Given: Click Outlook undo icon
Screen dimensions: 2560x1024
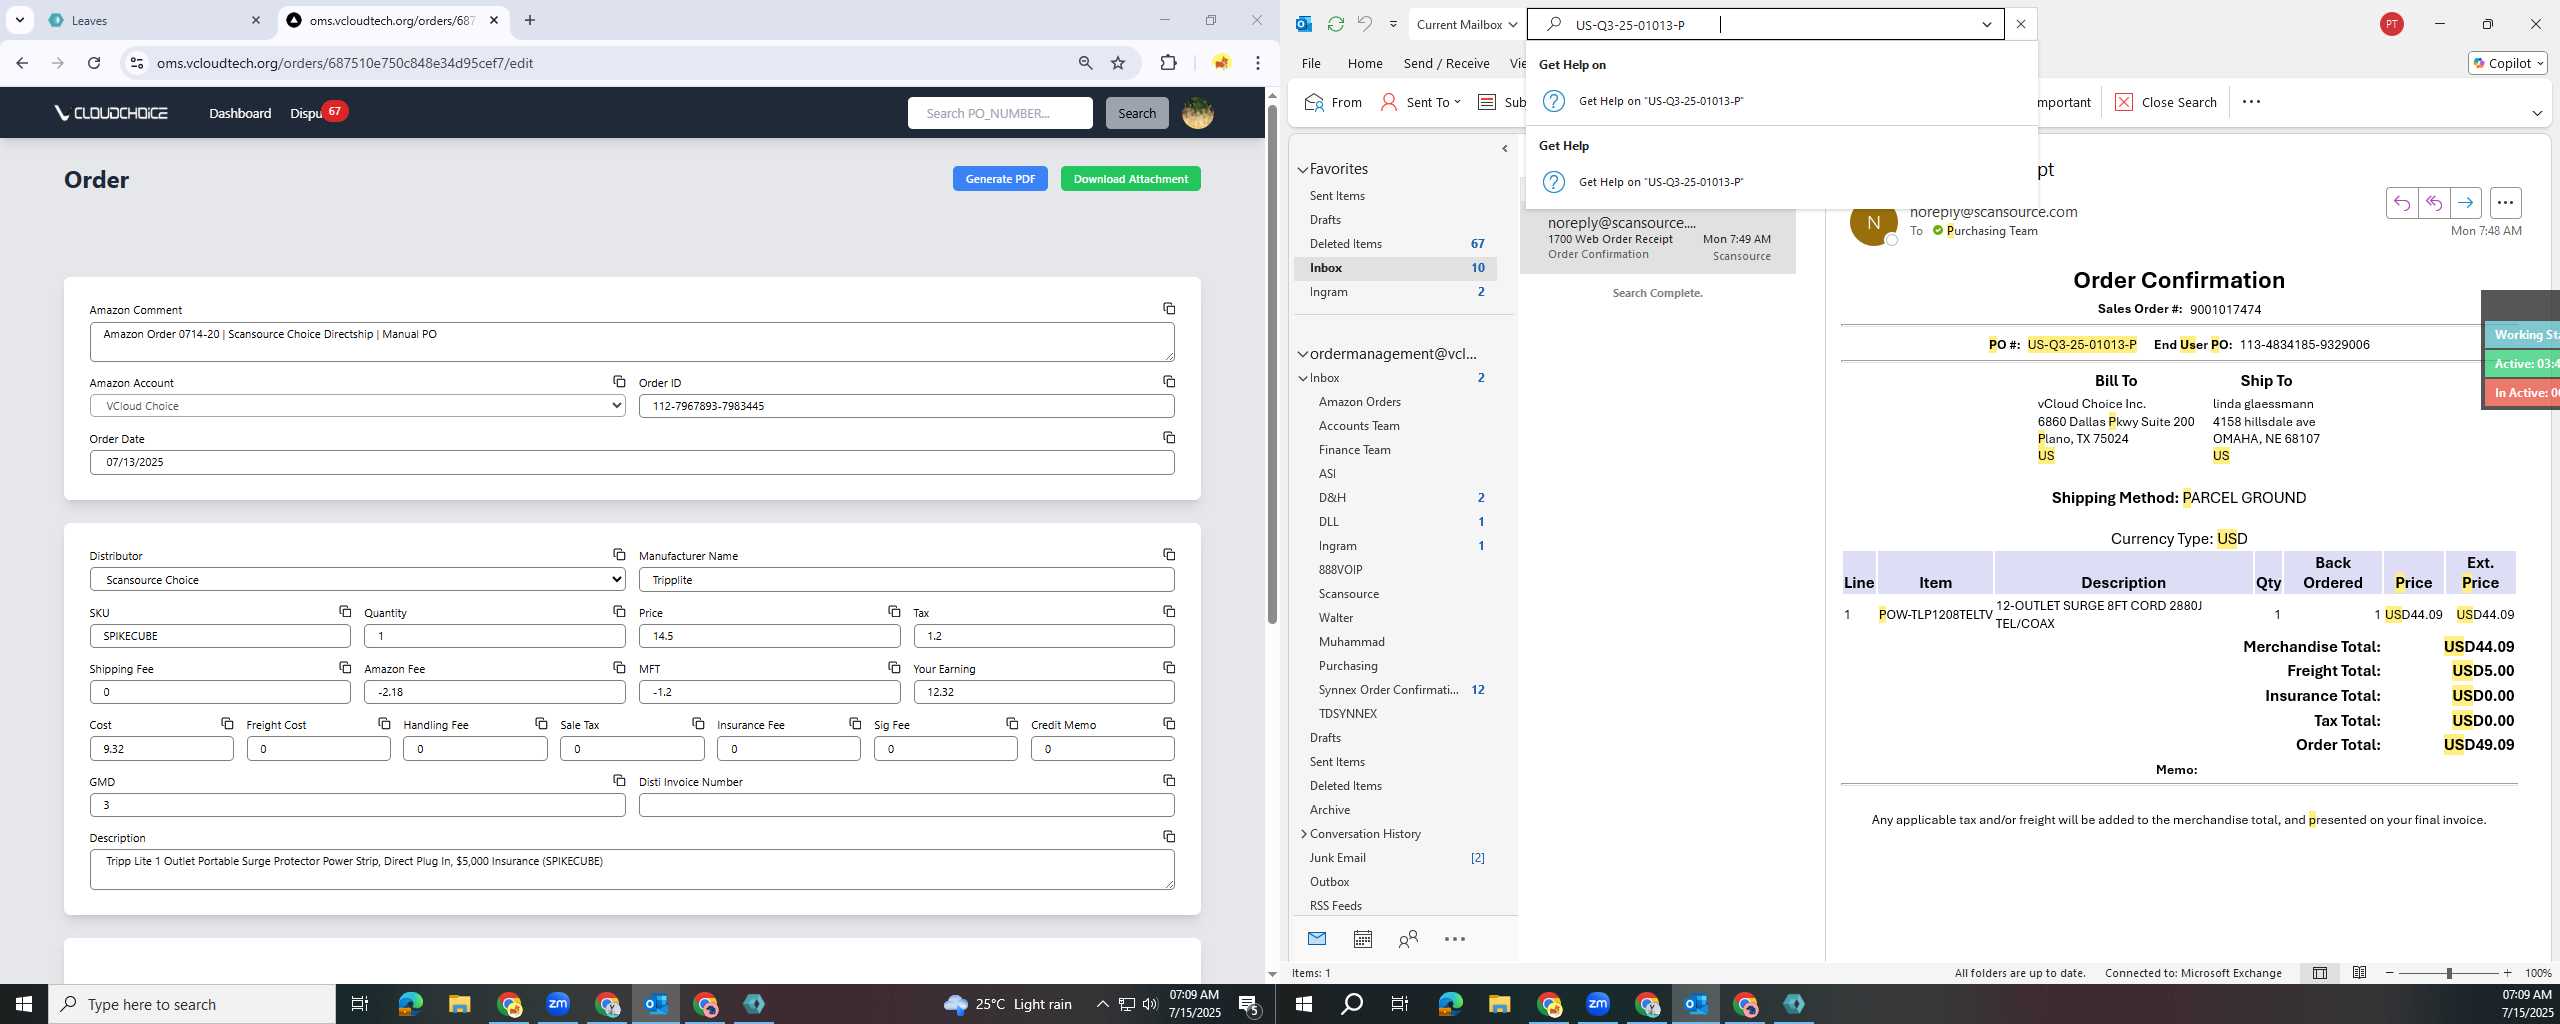Looking at the screenshot, I should (1364, 24).
